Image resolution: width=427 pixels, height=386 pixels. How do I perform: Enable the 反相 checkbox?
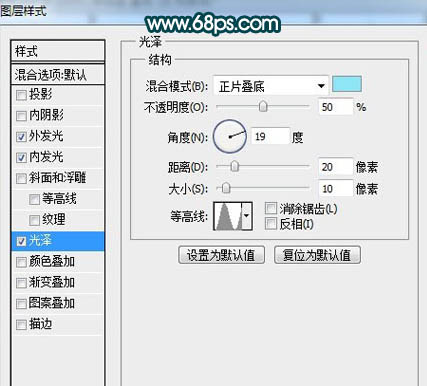click(x=271, y=223)
